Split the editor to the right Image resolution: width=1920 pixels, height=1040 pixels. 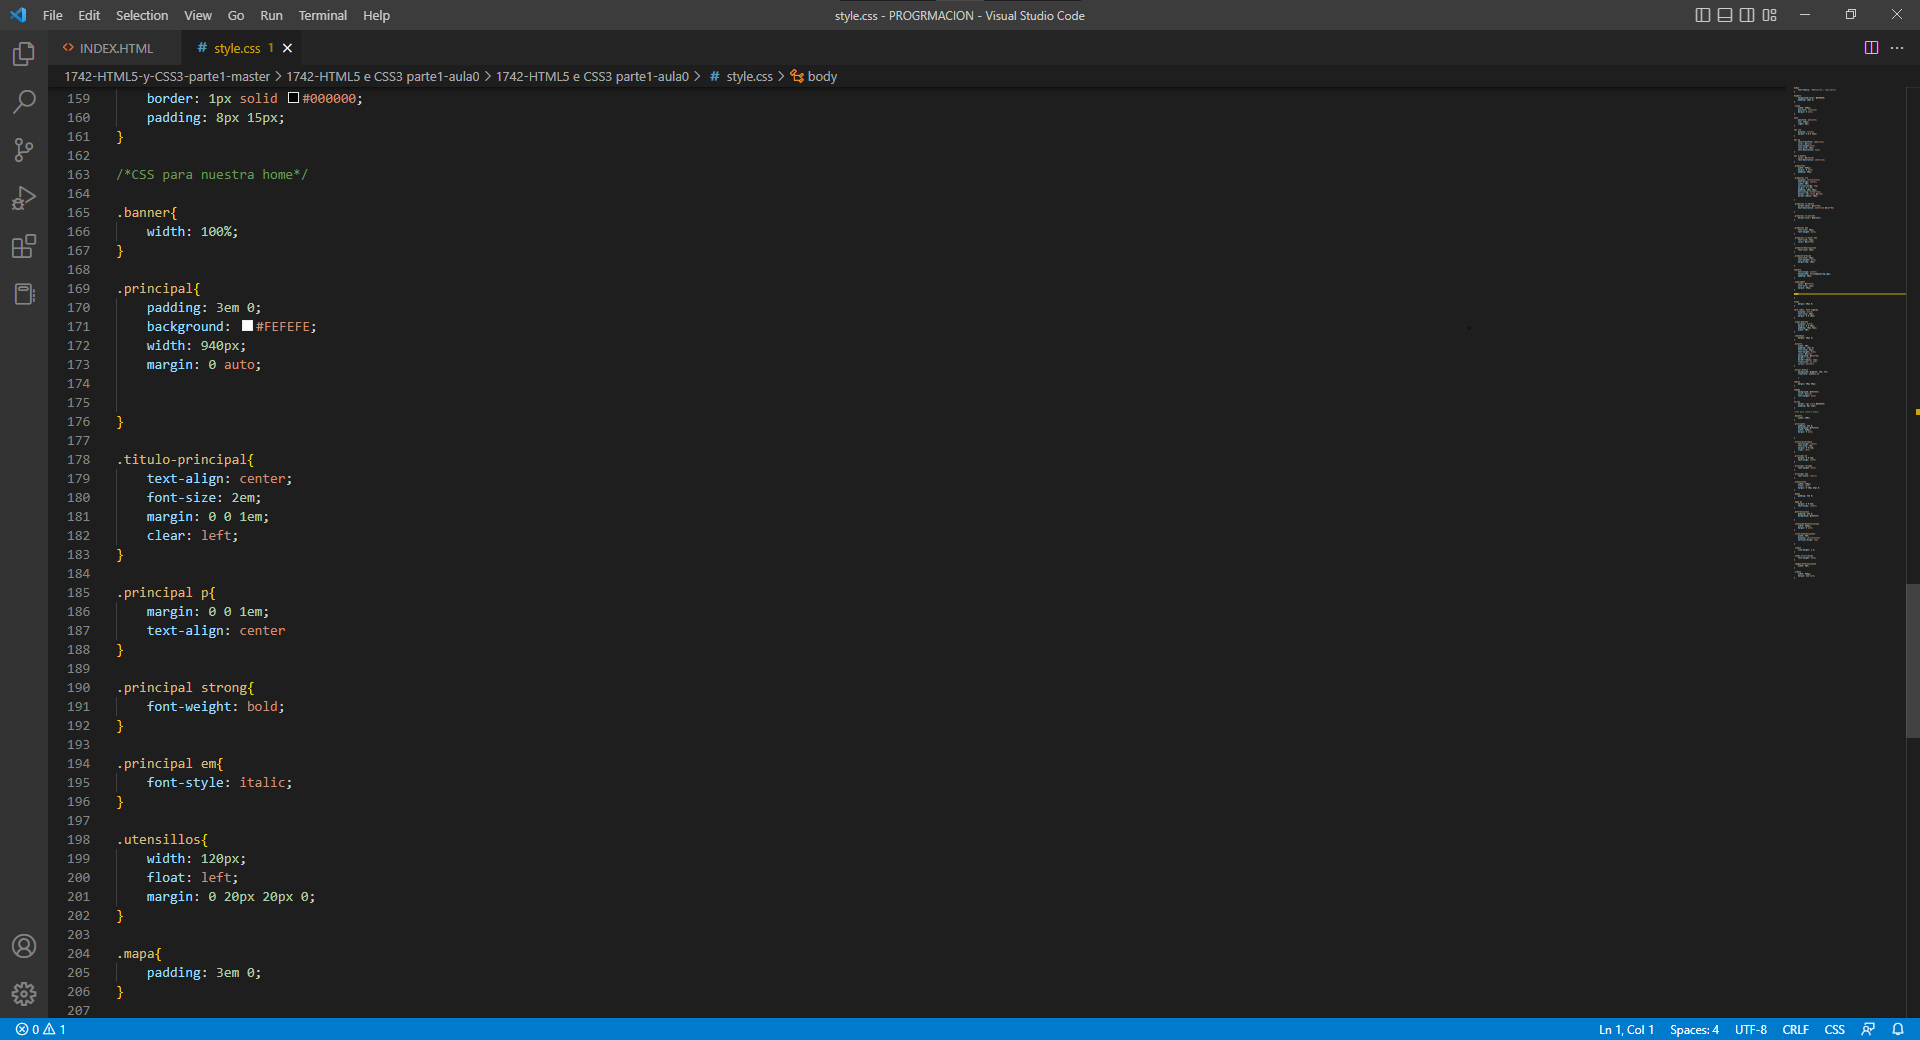tap(1871, 48)
